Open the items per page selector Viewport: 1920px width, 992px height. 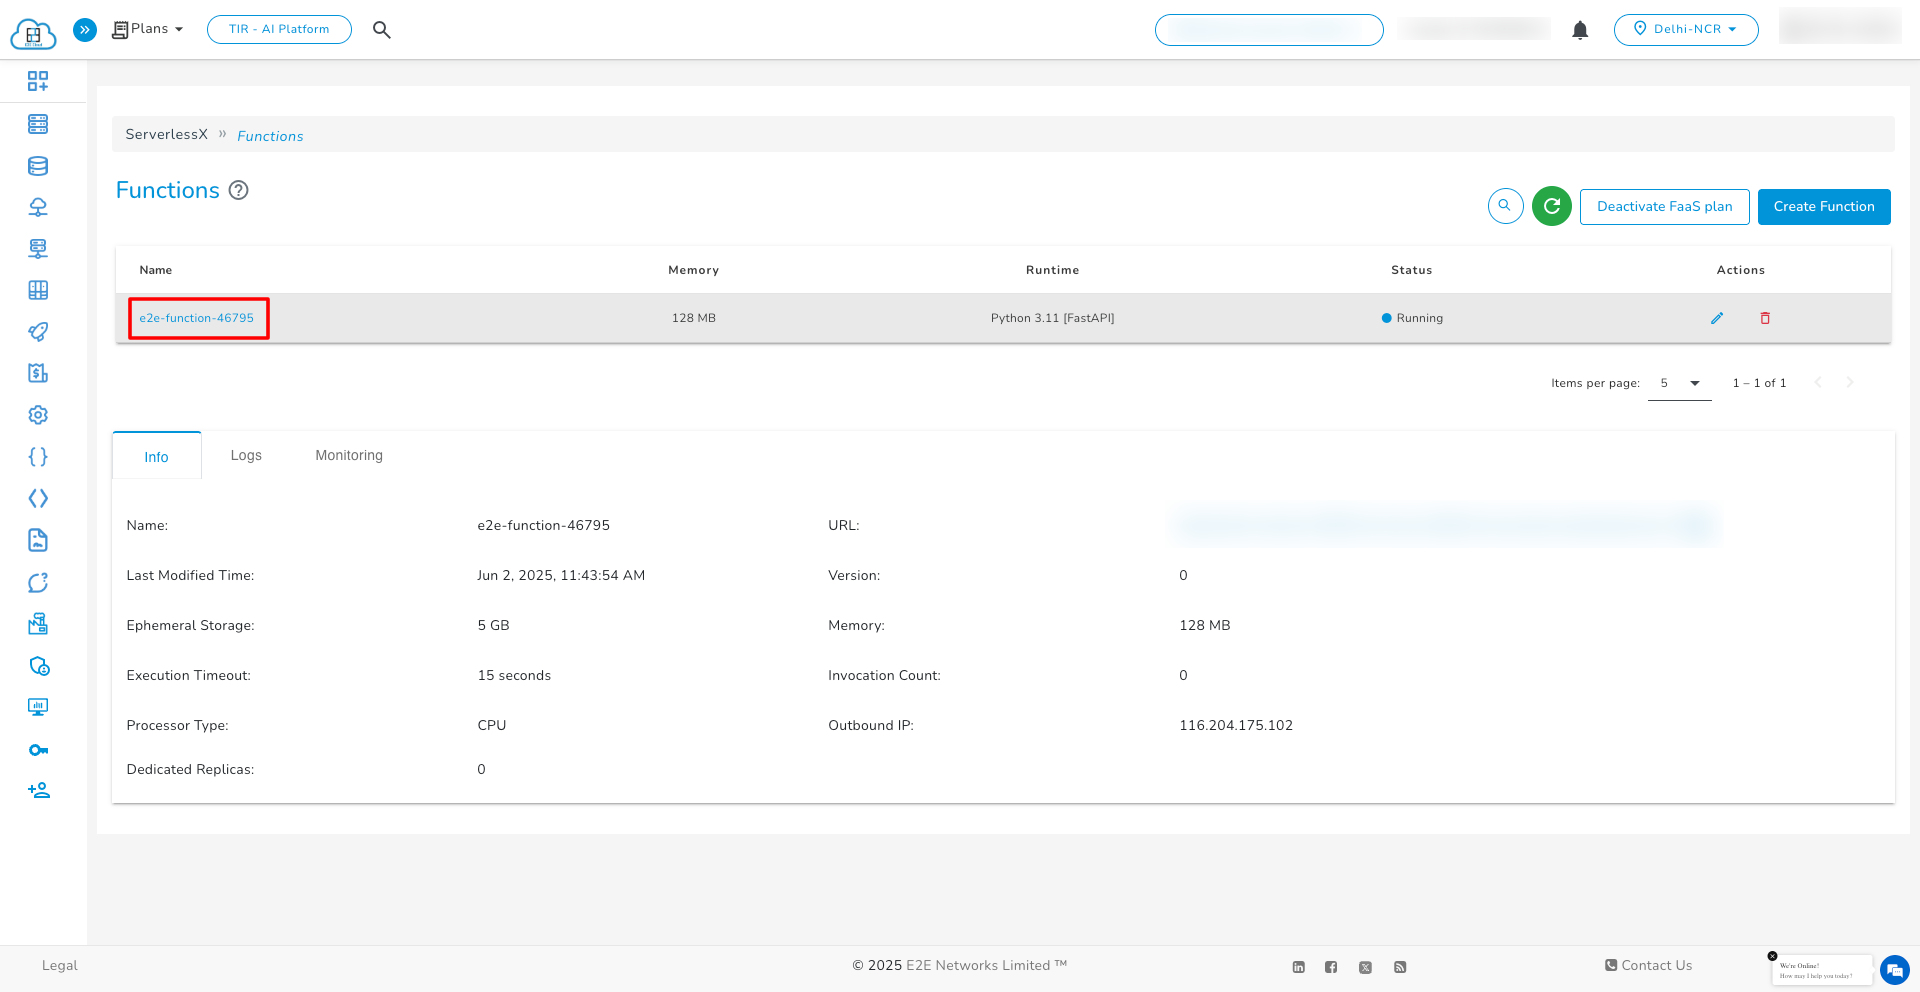[1678, 383]
